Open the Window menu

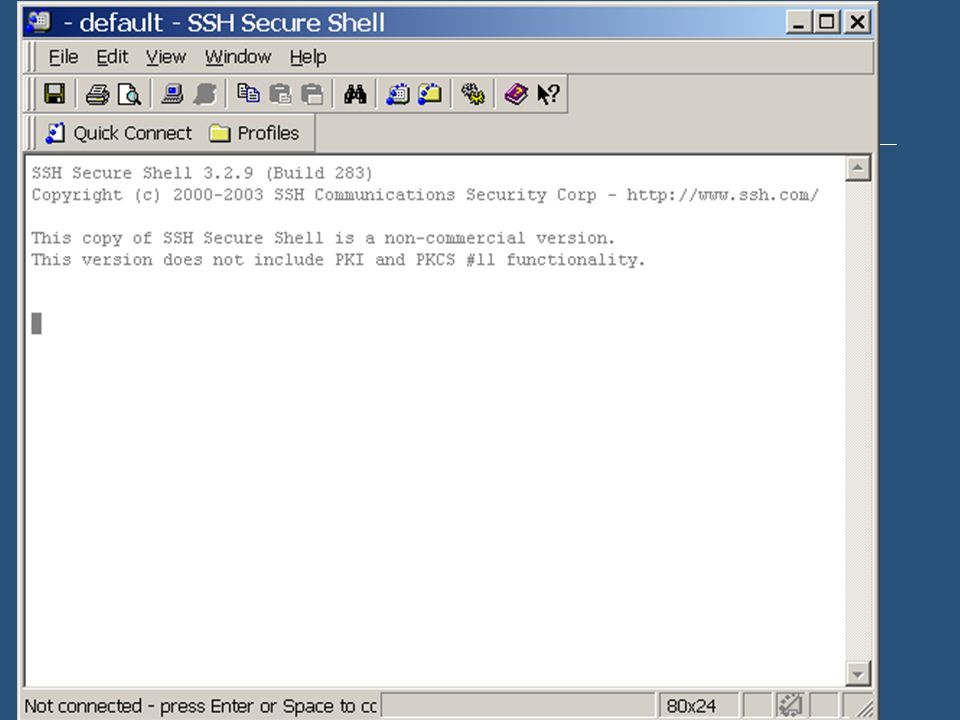click(x=238, y=57)
